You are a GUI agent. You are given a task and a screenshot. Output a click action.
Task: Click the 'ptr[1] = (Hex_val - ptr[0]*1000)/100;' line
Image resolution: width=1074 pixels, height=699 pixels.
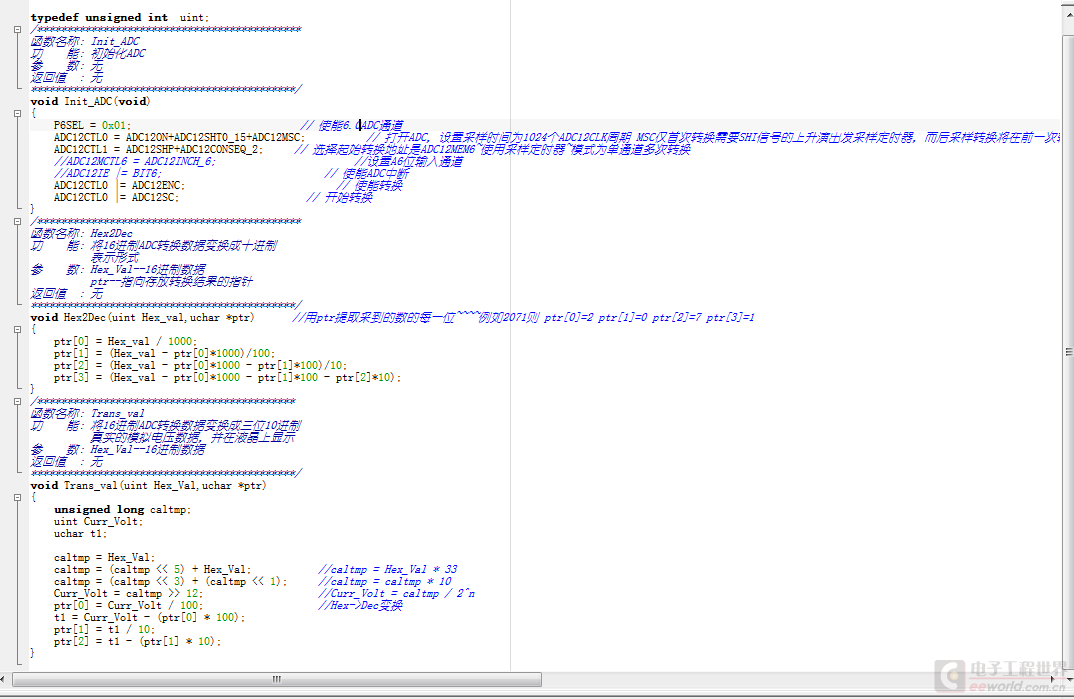(164, 353)
